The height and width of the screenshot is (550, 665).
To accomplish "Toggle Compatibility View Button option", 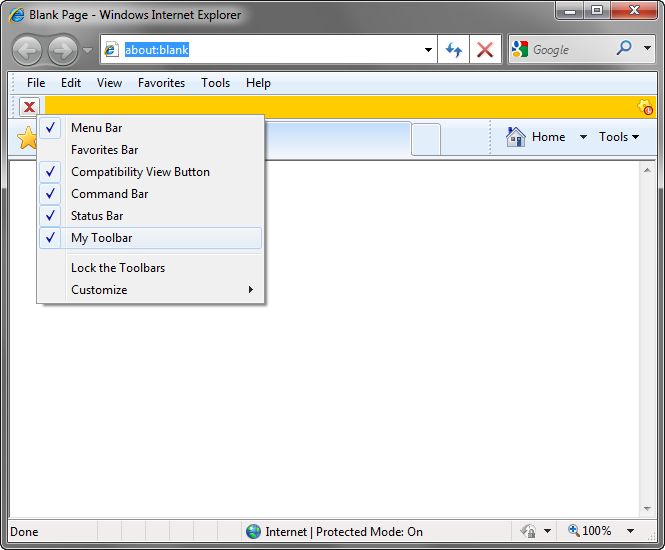I will [x=151, y=172].
